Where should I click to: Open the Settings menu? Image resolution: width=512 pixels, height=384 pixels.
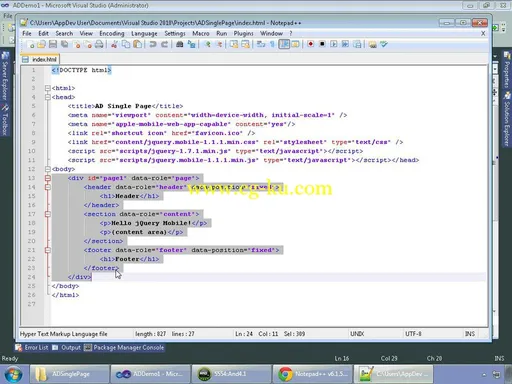click(175, 33)
